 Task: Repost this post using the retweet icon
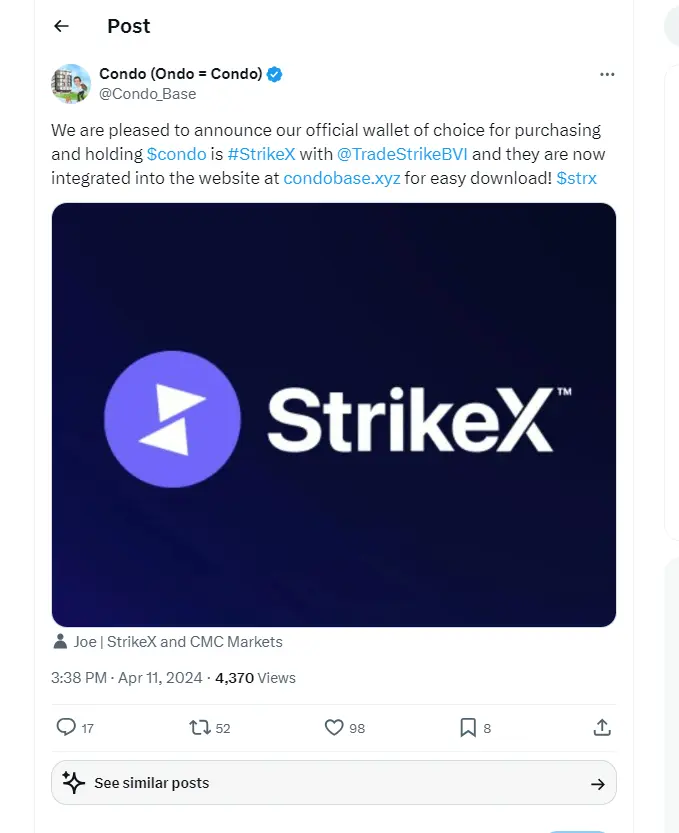tap(200, 728)
